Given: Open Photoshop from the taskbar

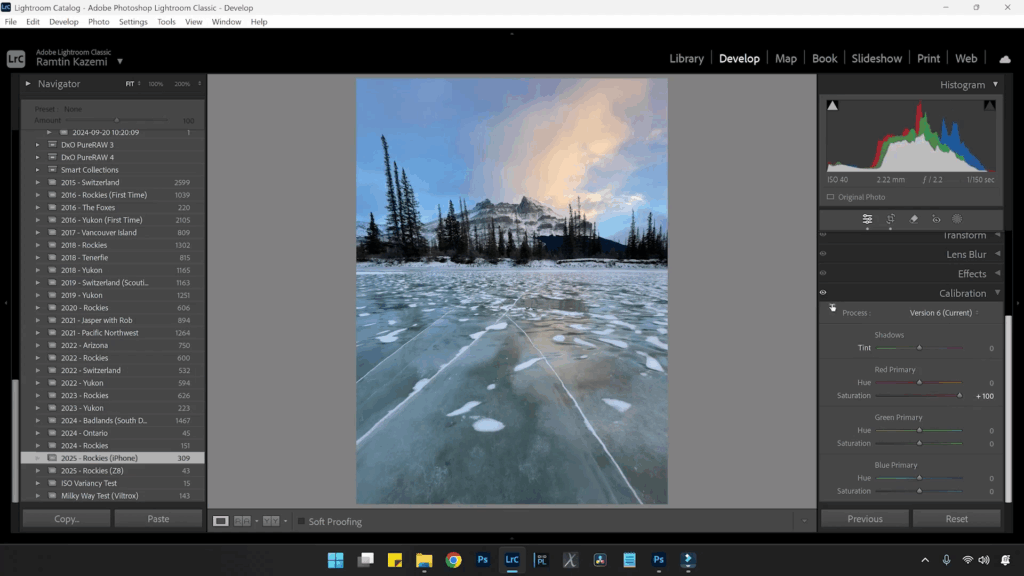Looking at the screenshot, I should coord(482,561).
